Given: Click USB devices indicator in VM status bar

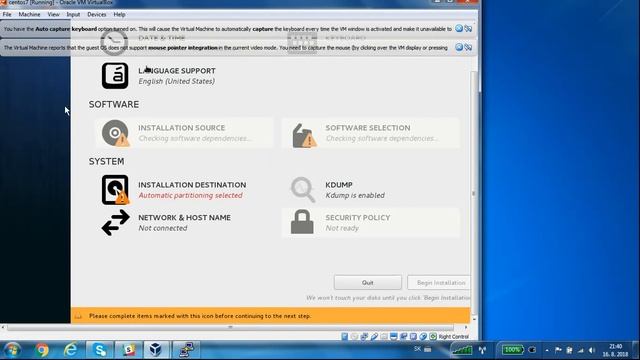Looking at the screenshot, I should click(374, 337).
